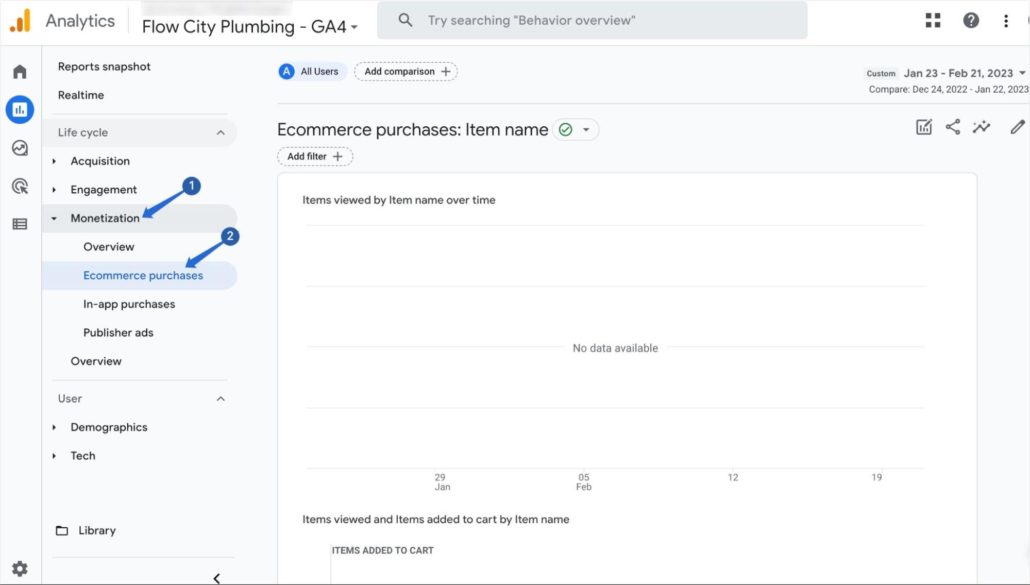Click the 'ITEMS ADDED TO CART' axis label
The image size is (1030, 585).
(x=382, y=551)
